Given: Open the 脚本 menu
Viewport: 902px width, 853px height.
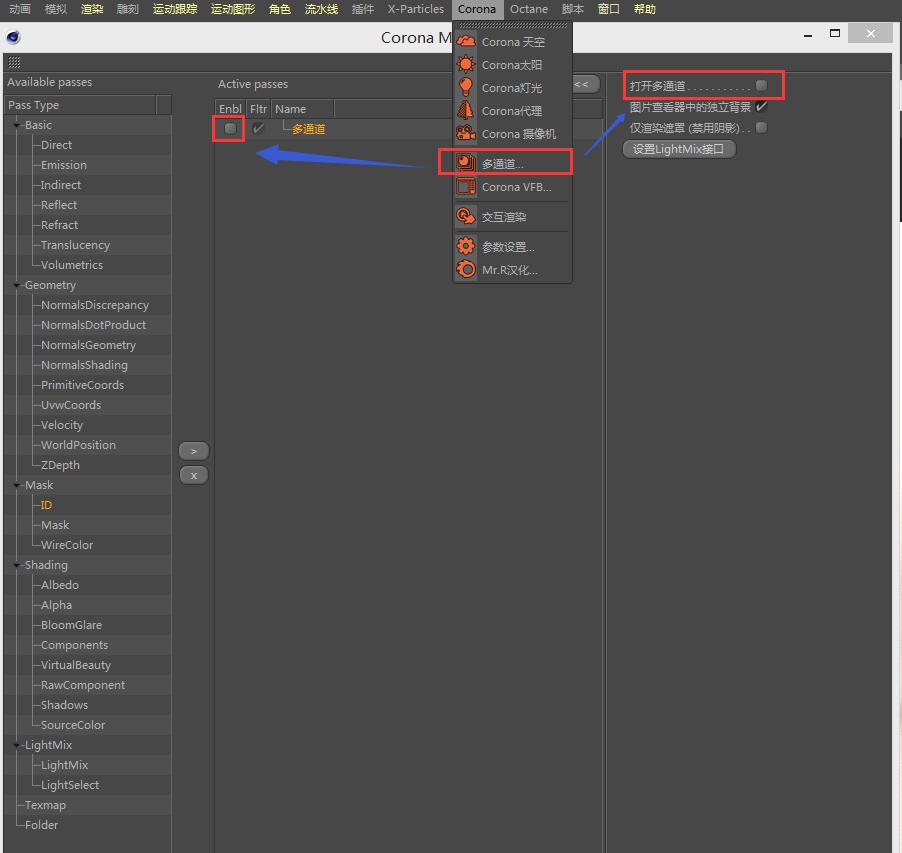Looking at the screenshot, I should point(572,9).
